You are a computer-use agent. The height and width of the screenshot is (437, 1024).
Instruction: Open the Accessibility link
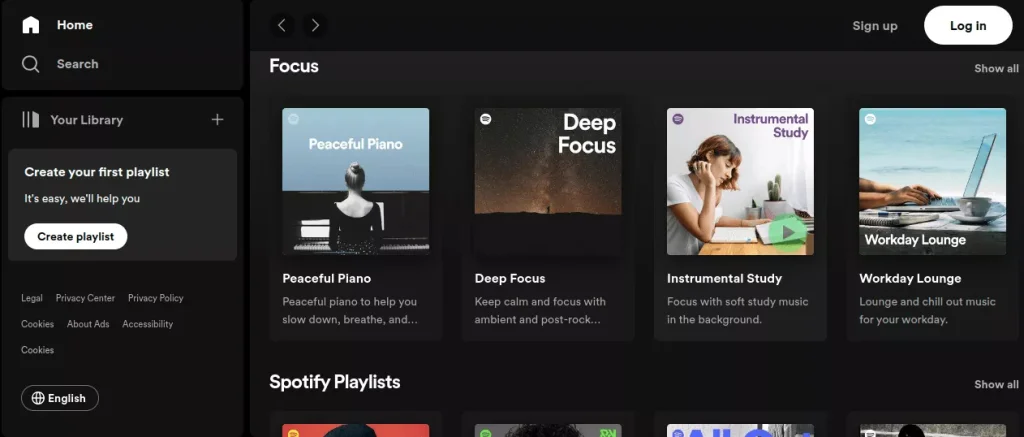click(147, 324)
